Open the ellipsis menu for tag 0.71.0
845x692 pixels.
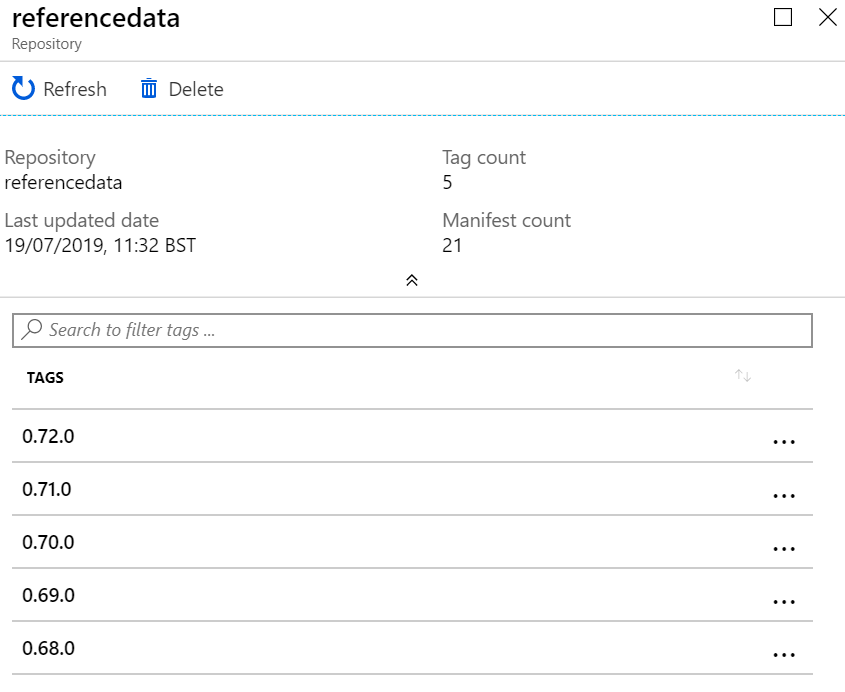tap(786, 493)
